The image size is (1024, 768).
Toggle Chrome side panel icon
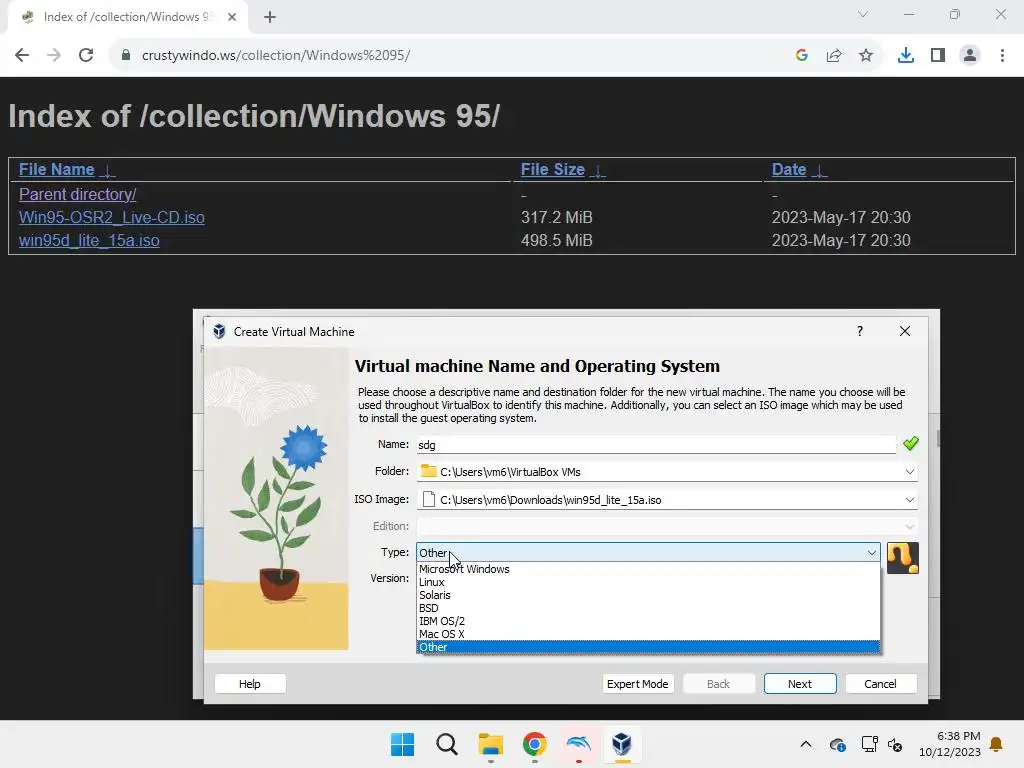(x=938, y=56)
